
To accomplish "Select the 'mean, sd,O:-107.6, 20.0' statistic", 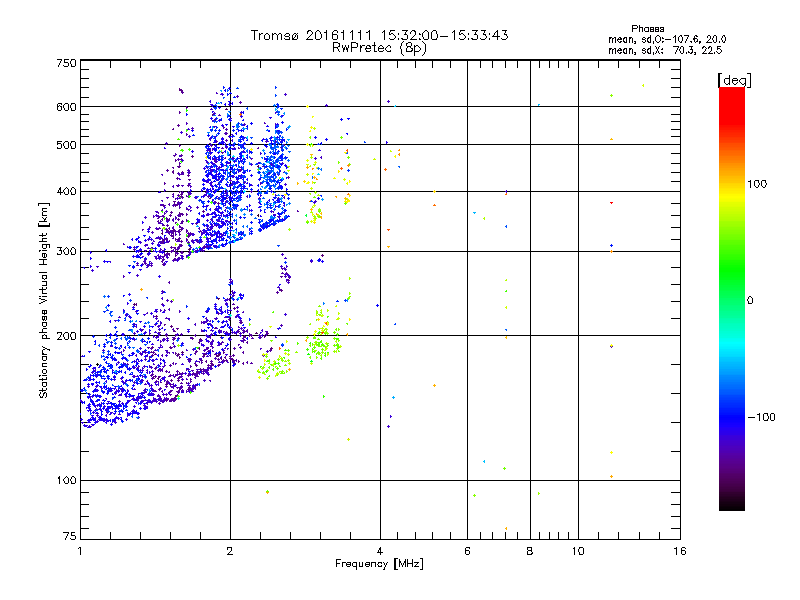I will pyautogui.click(x=667, y=39).
